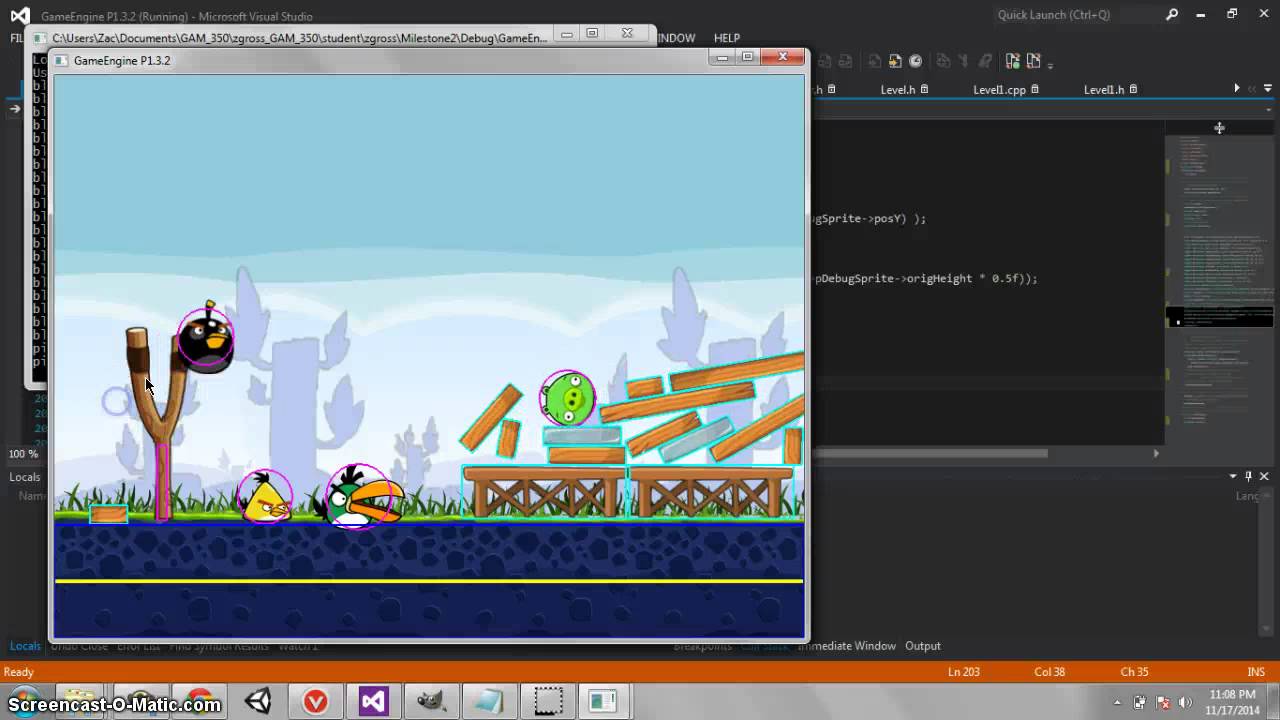Click the green big-beaked bird in the game
The width and height of the screenshot is (1280, 720).
click(x=361, y=497)
